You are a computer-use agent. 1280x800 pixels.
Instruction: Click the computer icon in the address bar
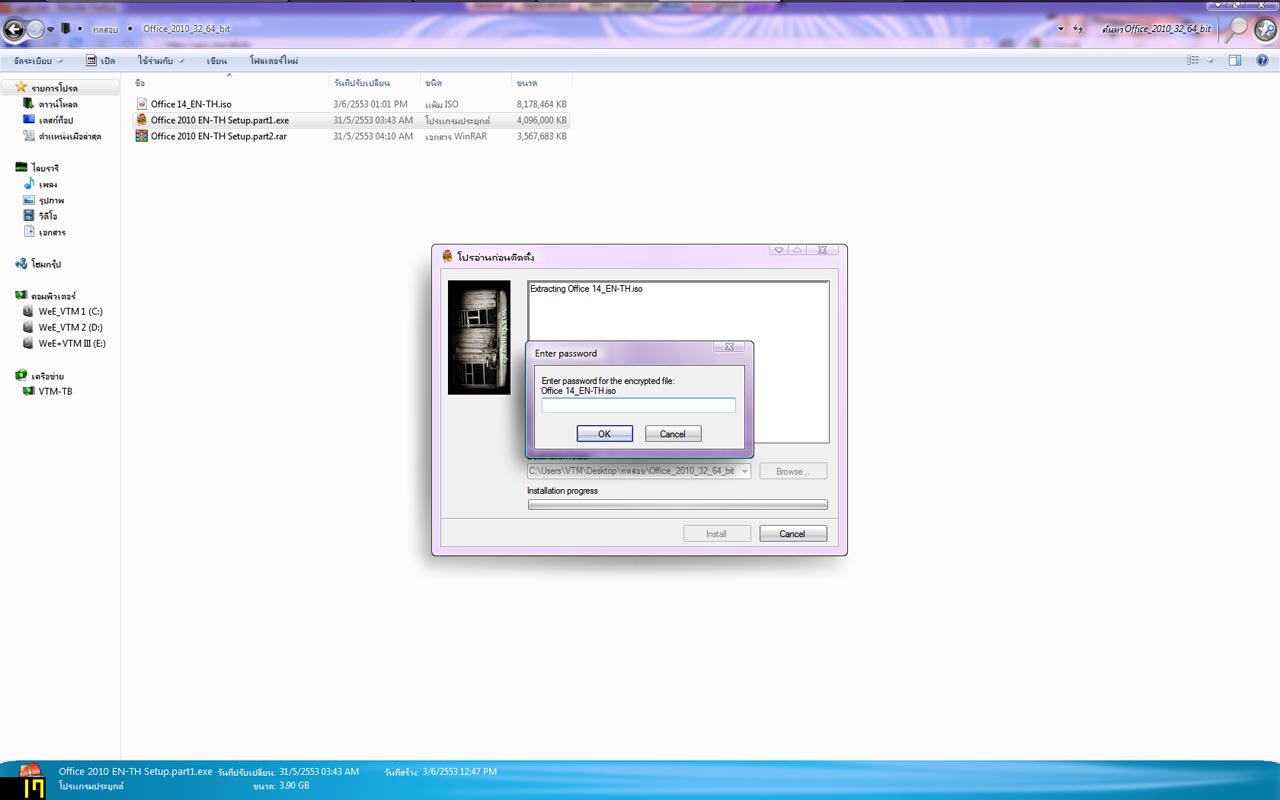(66, 29)
